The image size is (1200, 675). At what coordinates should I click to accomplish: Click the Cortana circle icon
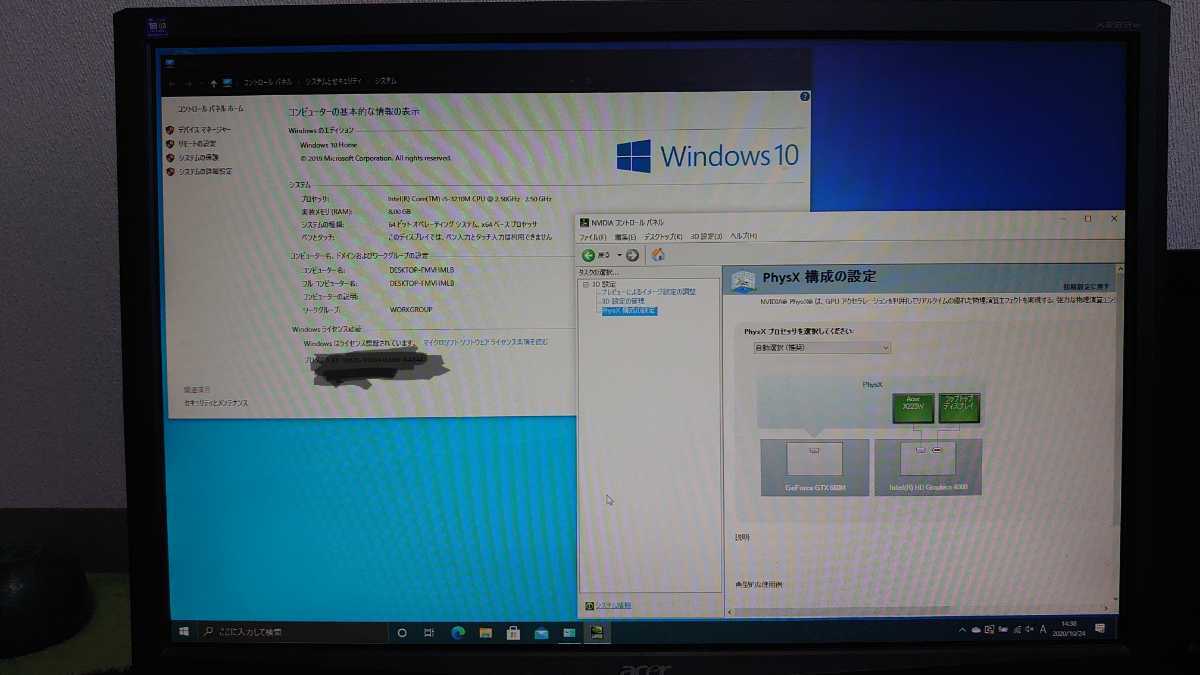click(402, 633)
